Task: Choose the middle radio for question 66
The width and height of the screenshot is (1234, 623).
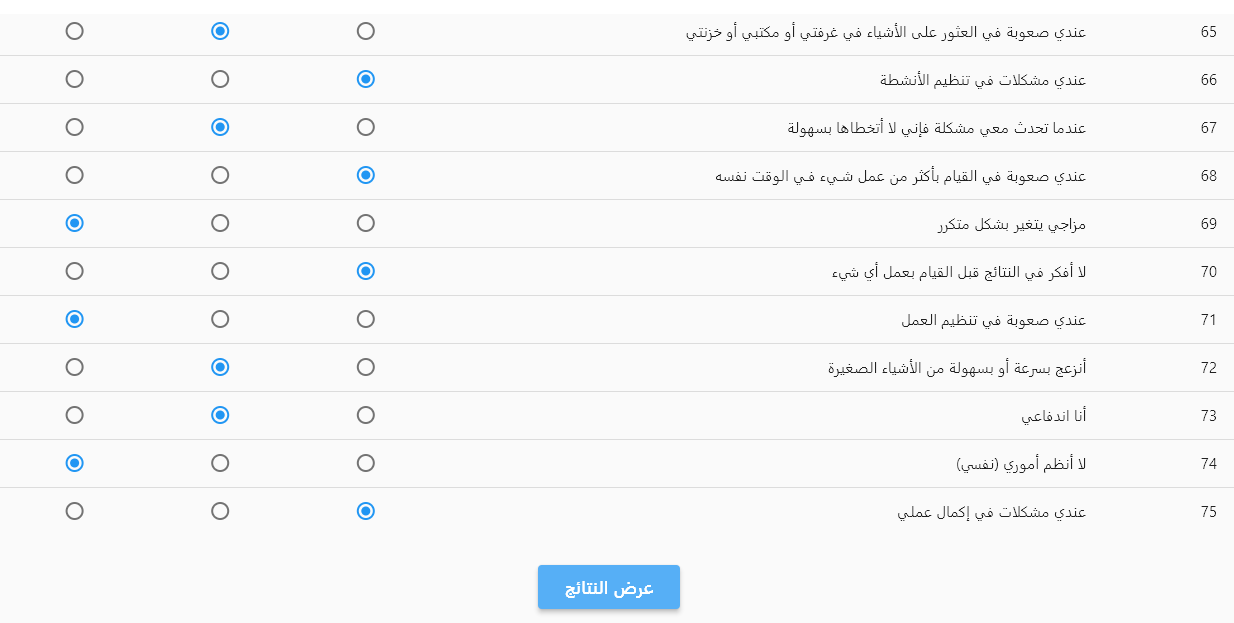Action: point(220,79)
